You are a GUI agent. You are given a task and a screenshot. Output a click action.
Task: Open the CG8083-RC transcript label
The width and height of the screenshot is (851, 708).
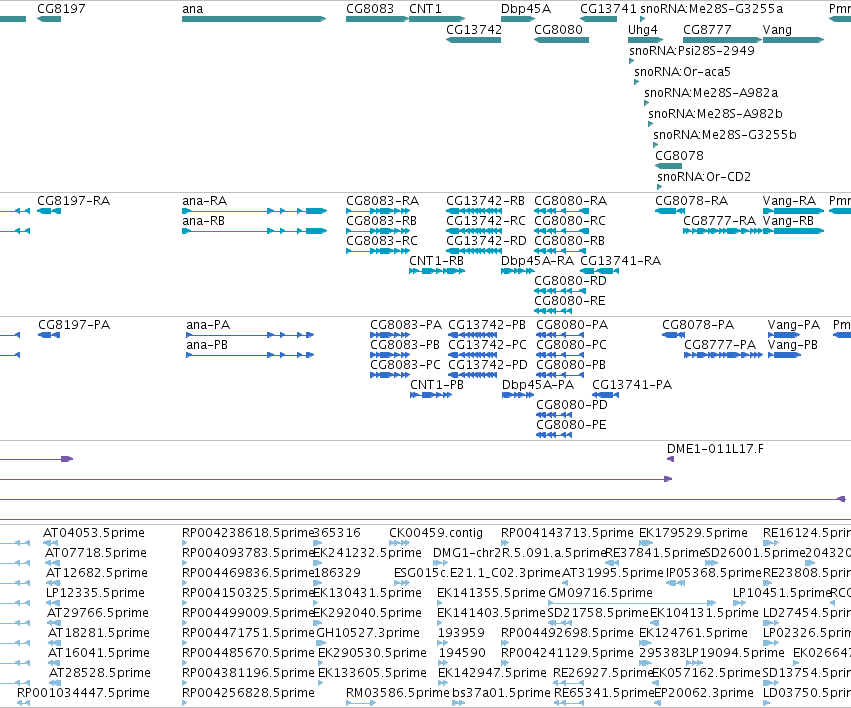point(382,241)
